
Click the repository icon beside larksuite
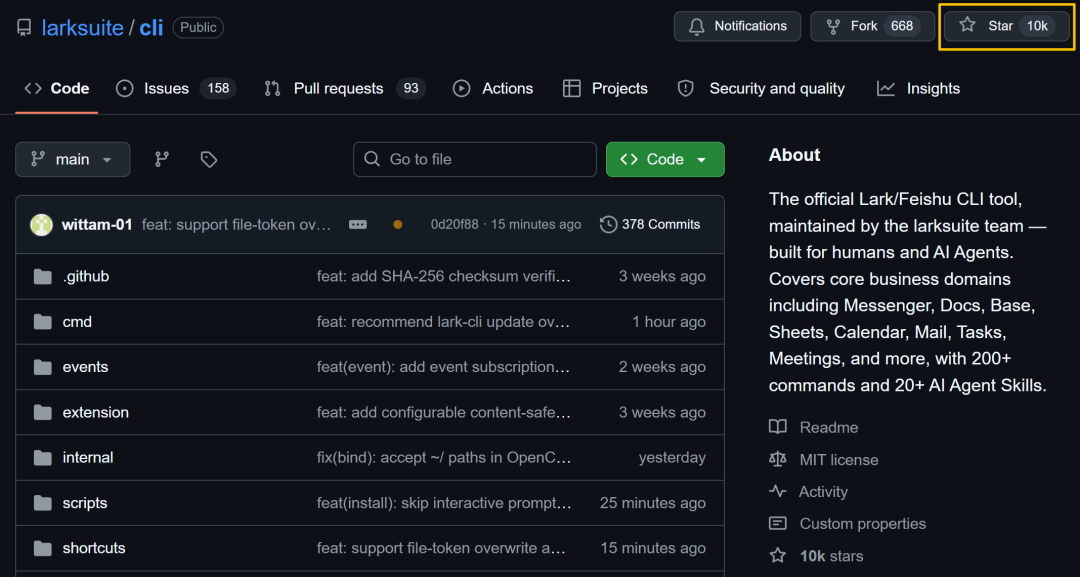coord(24,28)
